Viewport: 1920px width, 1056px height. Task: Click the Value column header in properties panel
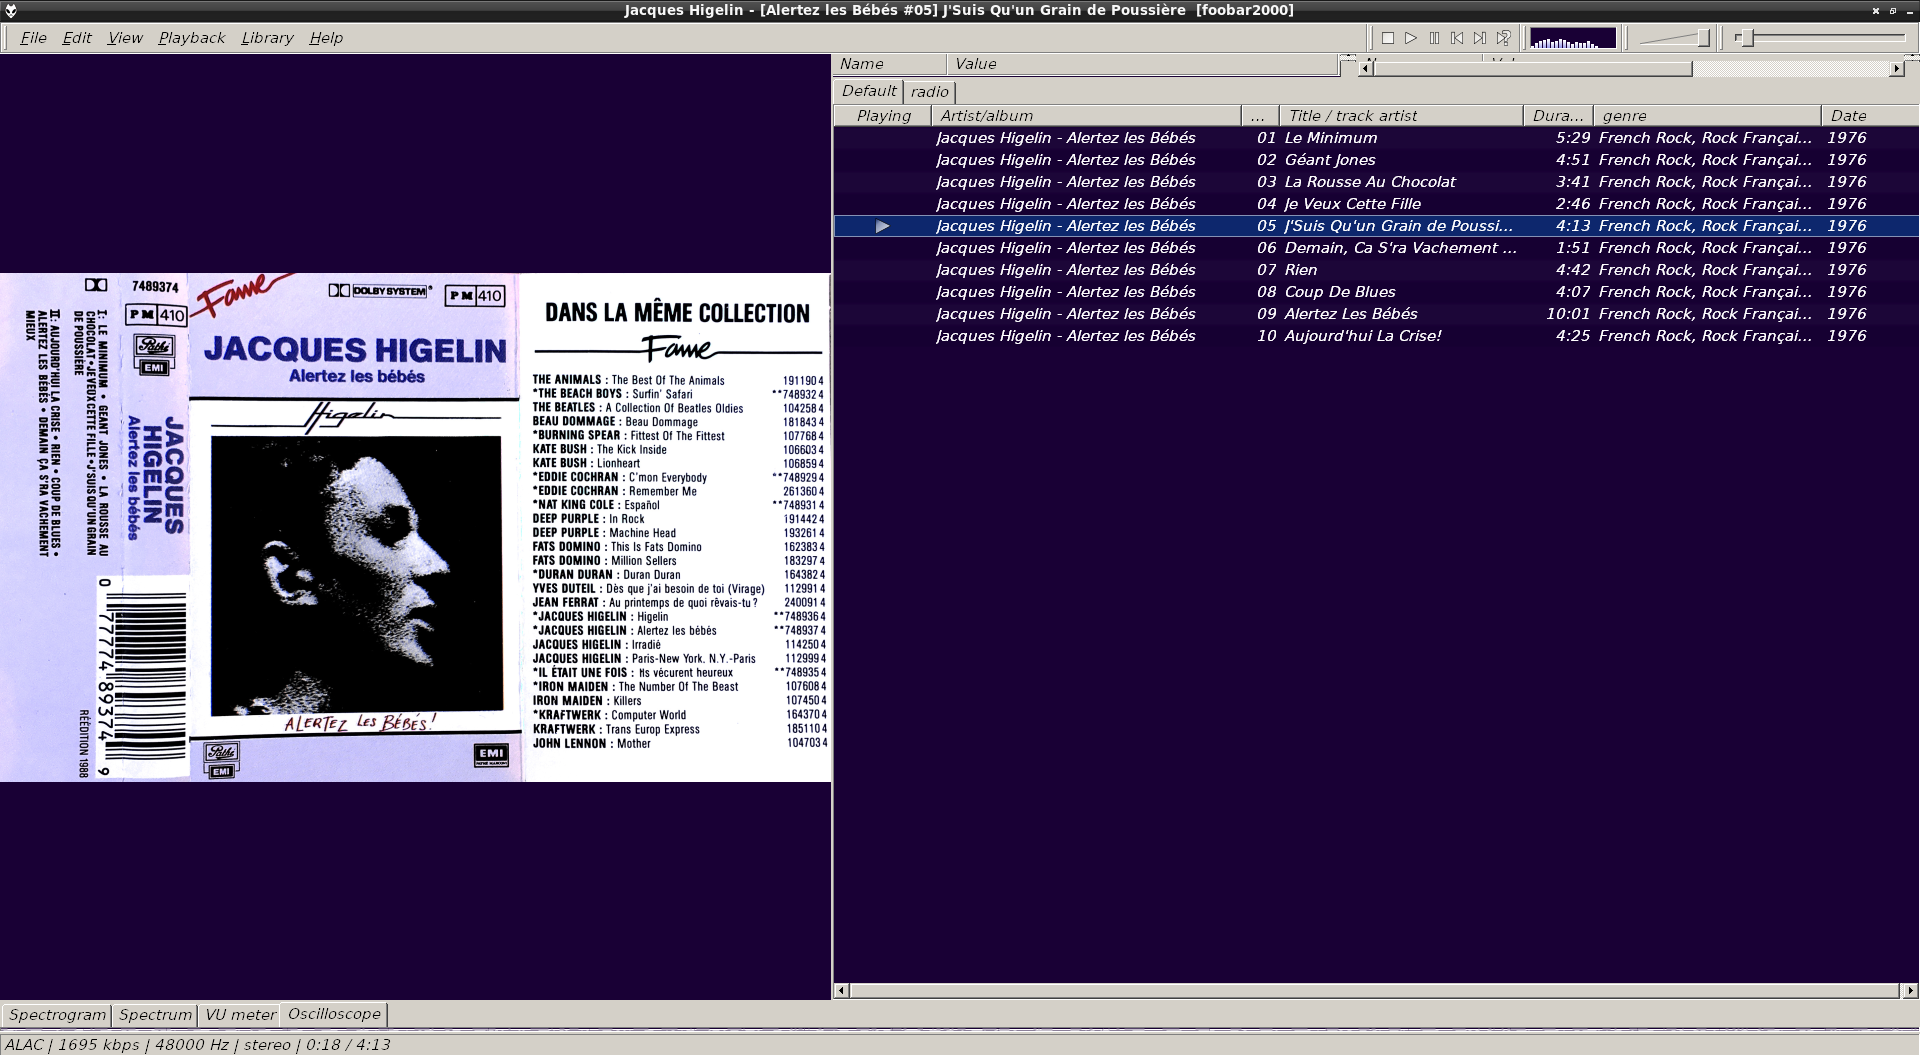(1142, 64)
